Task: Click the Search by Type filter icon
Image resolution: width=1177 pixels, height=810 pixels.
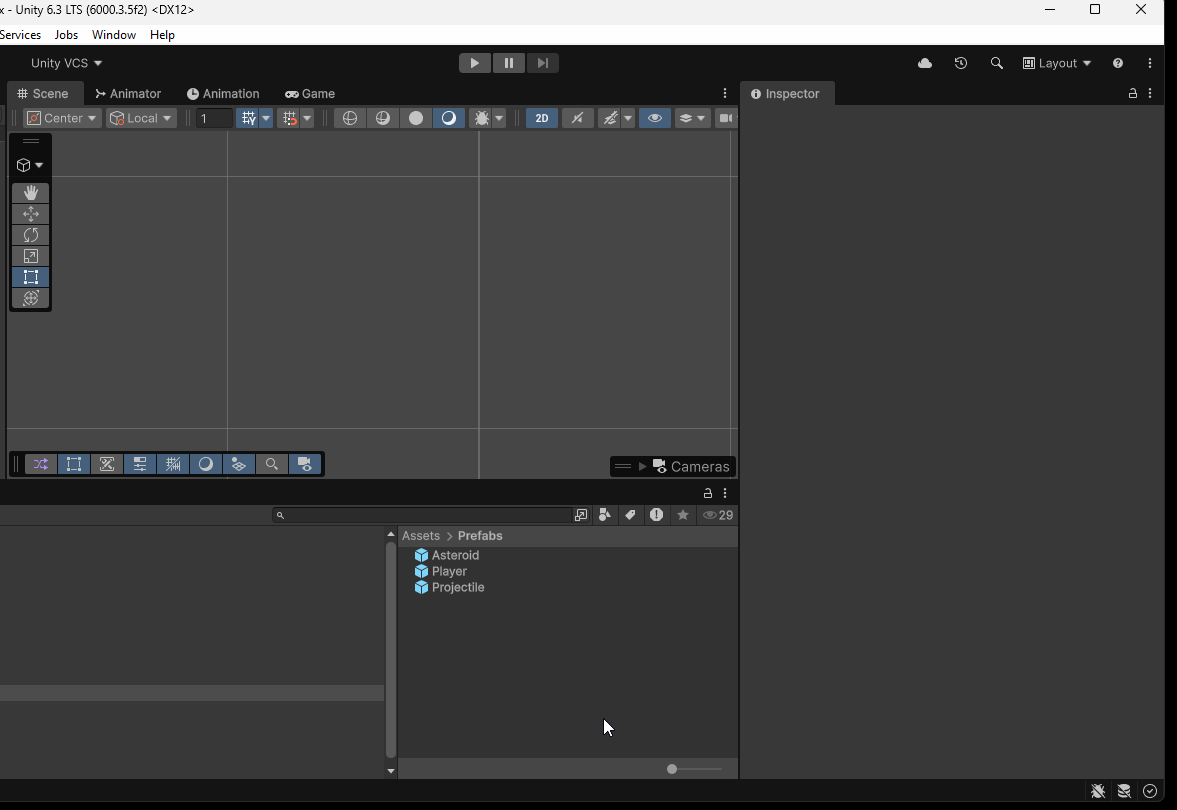Action: pos(605,515)
